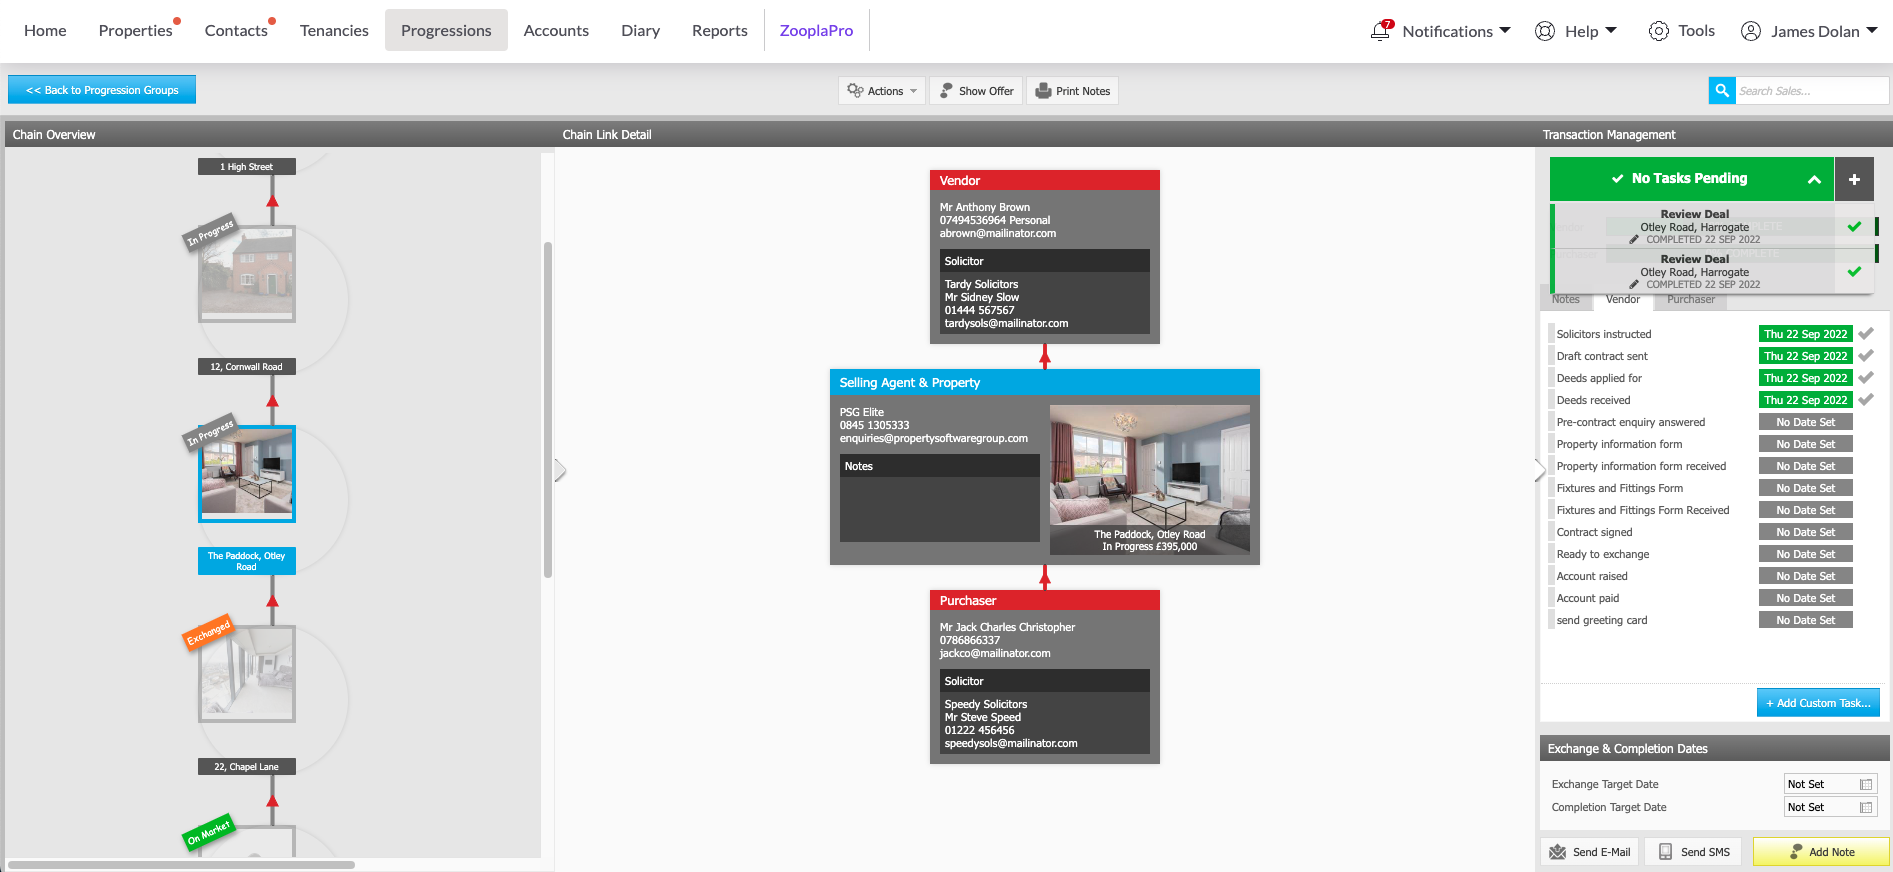The image size is (1893, 872).
Task: Set date for Property information form
Action: click(x=1805, y=444)
